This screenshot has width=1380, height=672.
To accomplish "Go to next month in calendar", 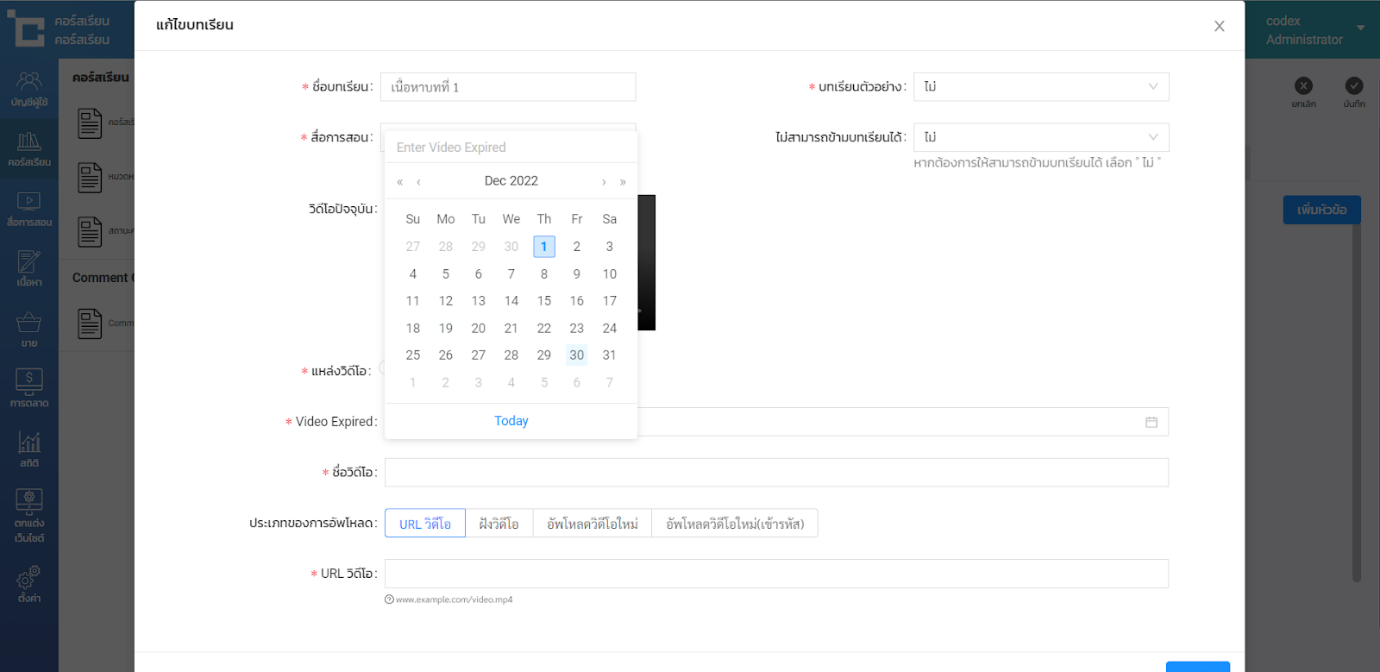I will point(604,181).
